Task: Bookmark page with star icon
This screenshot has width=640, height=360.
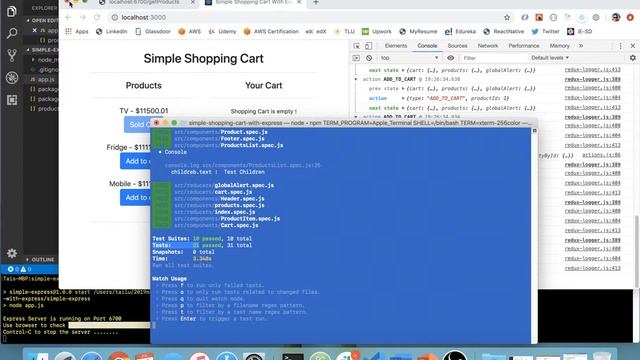Action: pos(507,17)
